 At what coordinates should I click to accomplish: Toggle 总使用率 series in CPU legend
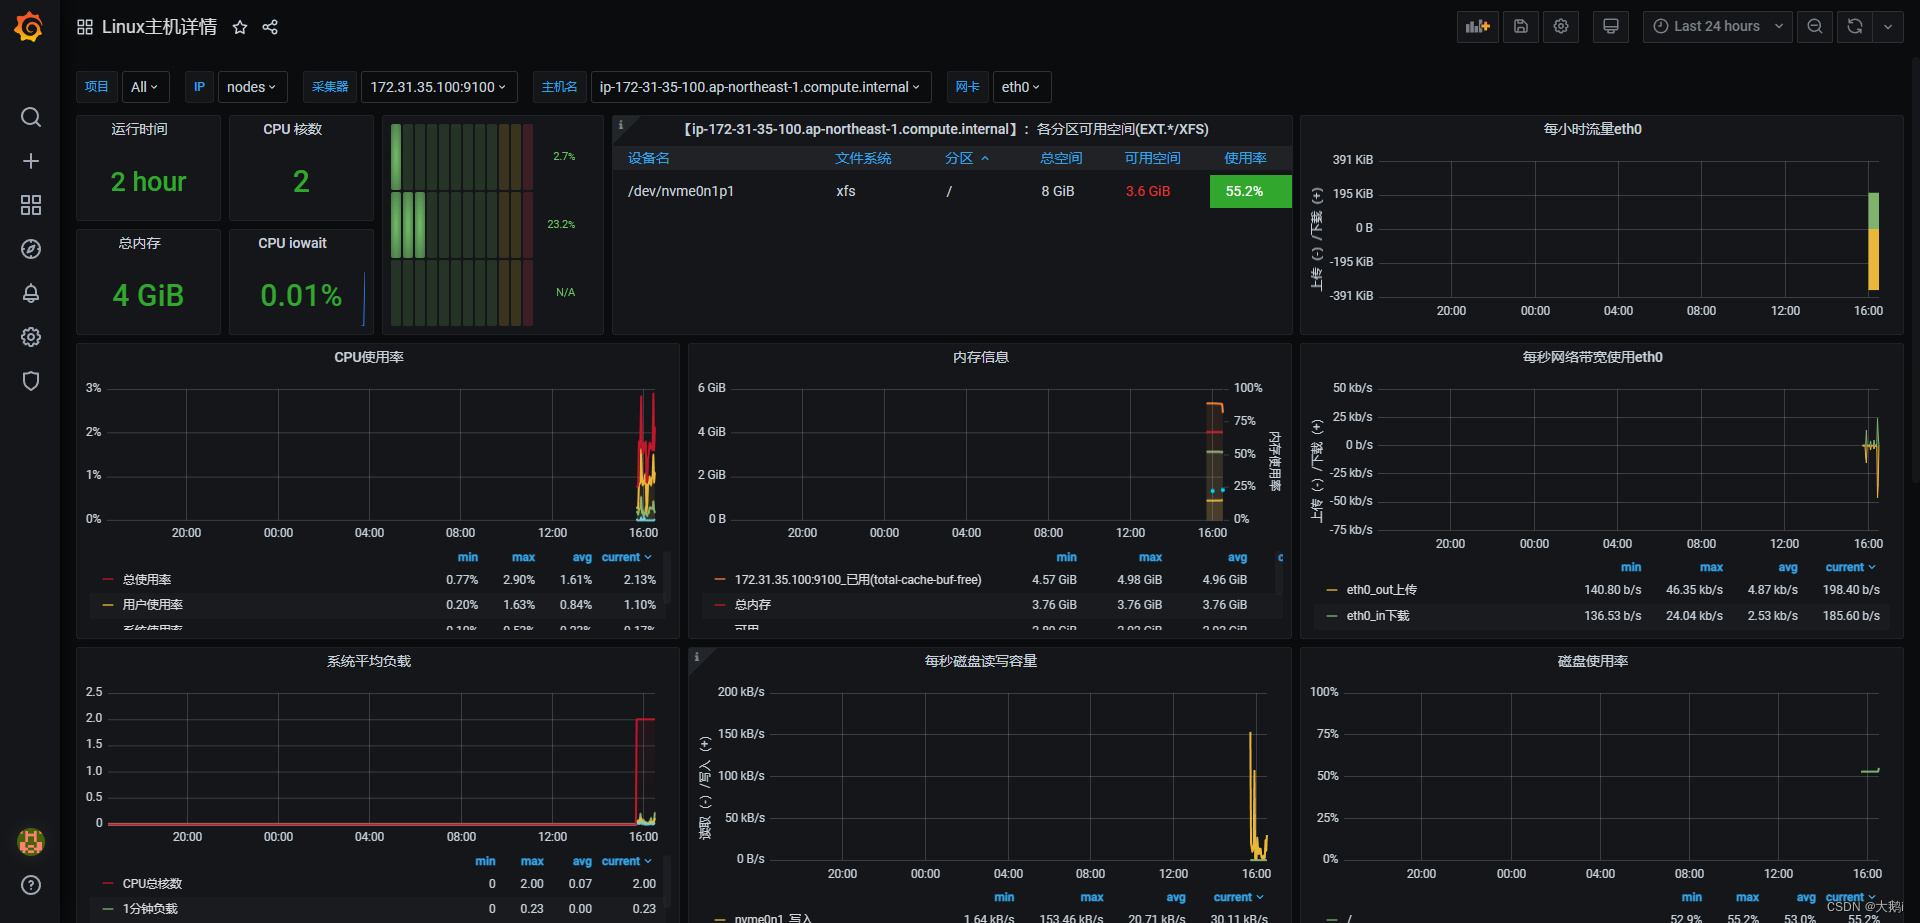[147, 580]
